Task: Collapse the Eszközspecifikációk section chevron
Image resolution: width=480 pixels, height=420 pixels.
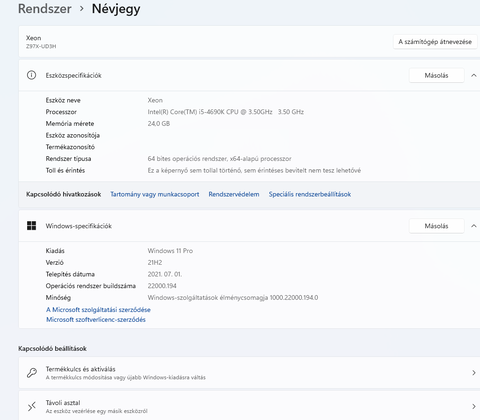Action: point(474,75)
